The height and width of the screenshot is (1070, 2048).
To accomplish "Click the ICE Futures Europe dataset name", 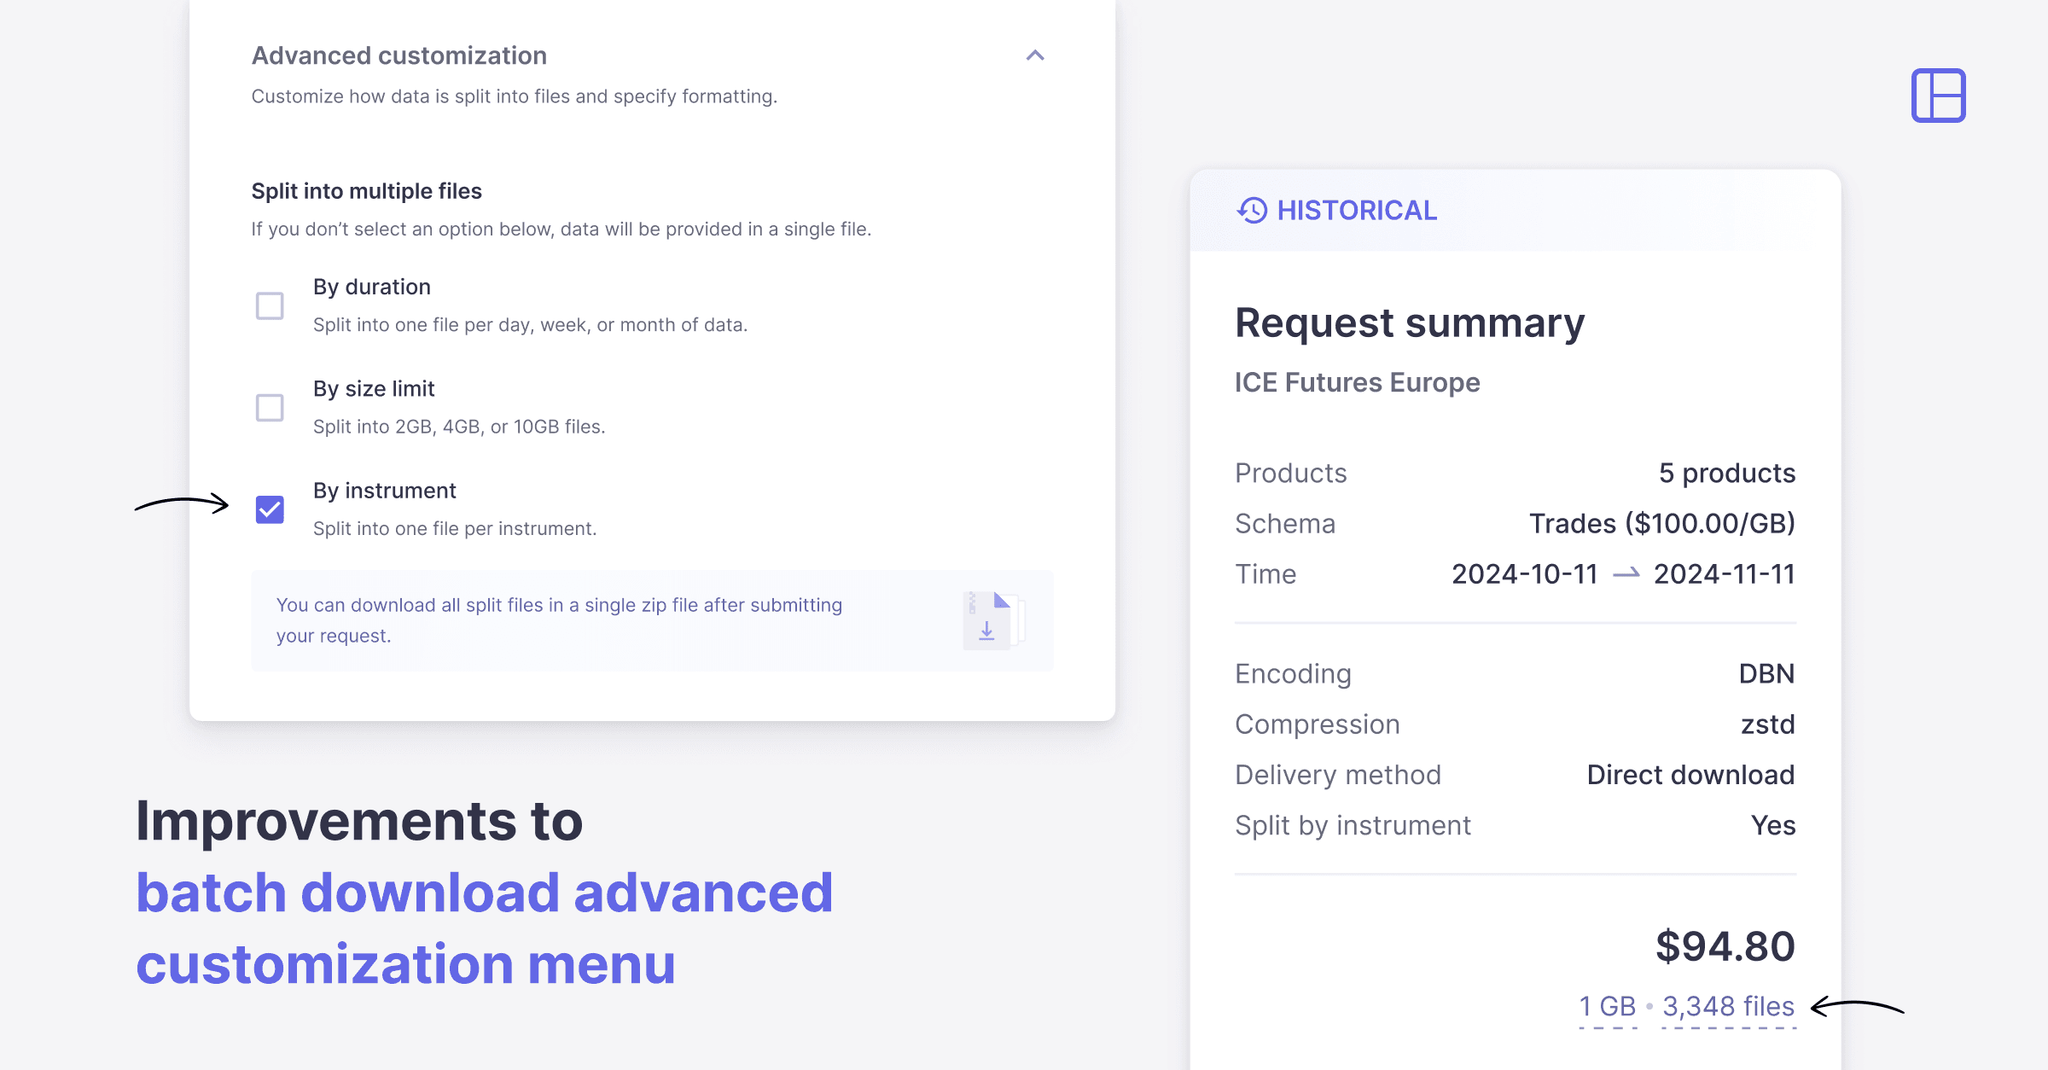I will [1357, 383].
